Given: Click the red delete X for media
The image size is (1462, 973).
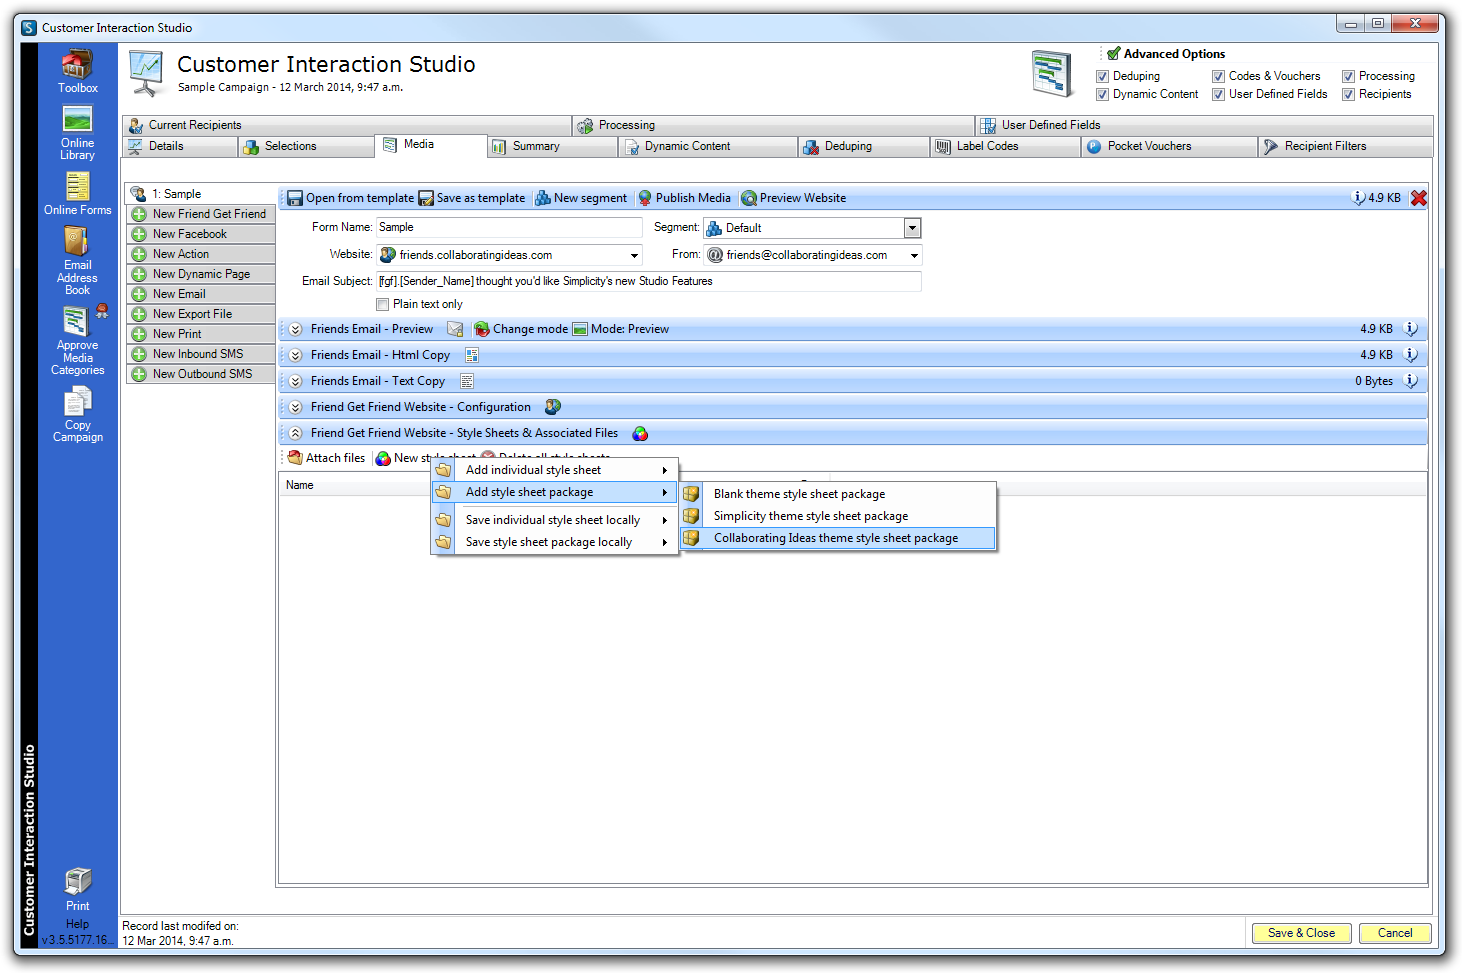Looking at the screenshot, I should 1418,198.
